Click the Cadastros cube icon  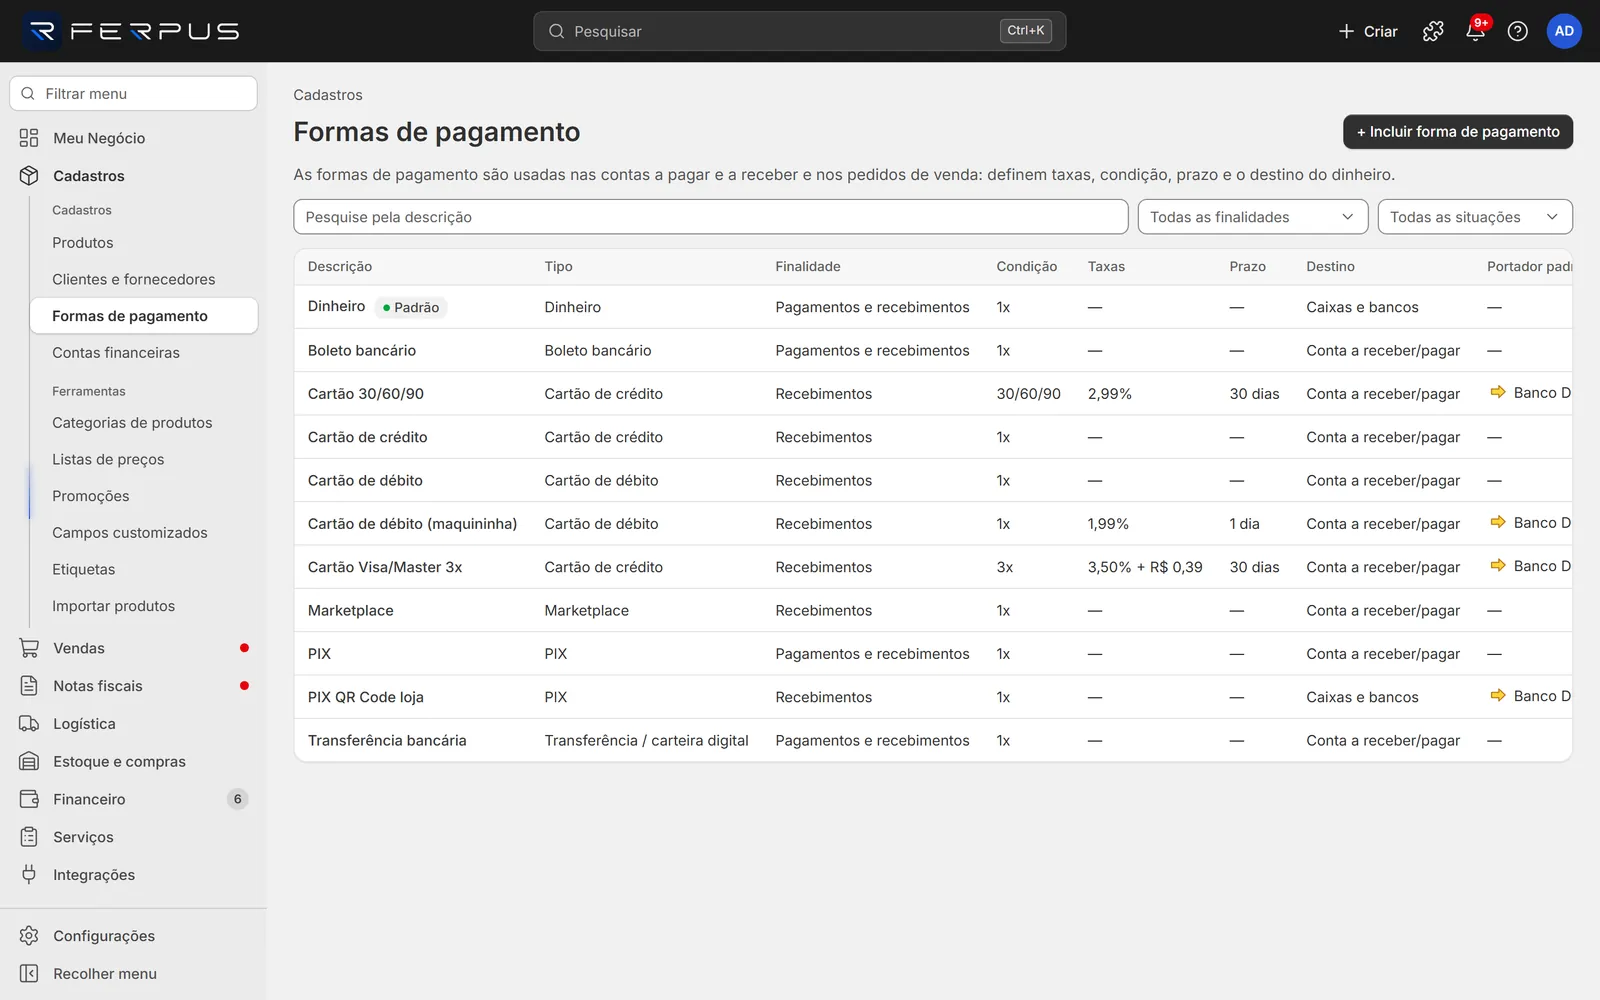tap(29, 176)
